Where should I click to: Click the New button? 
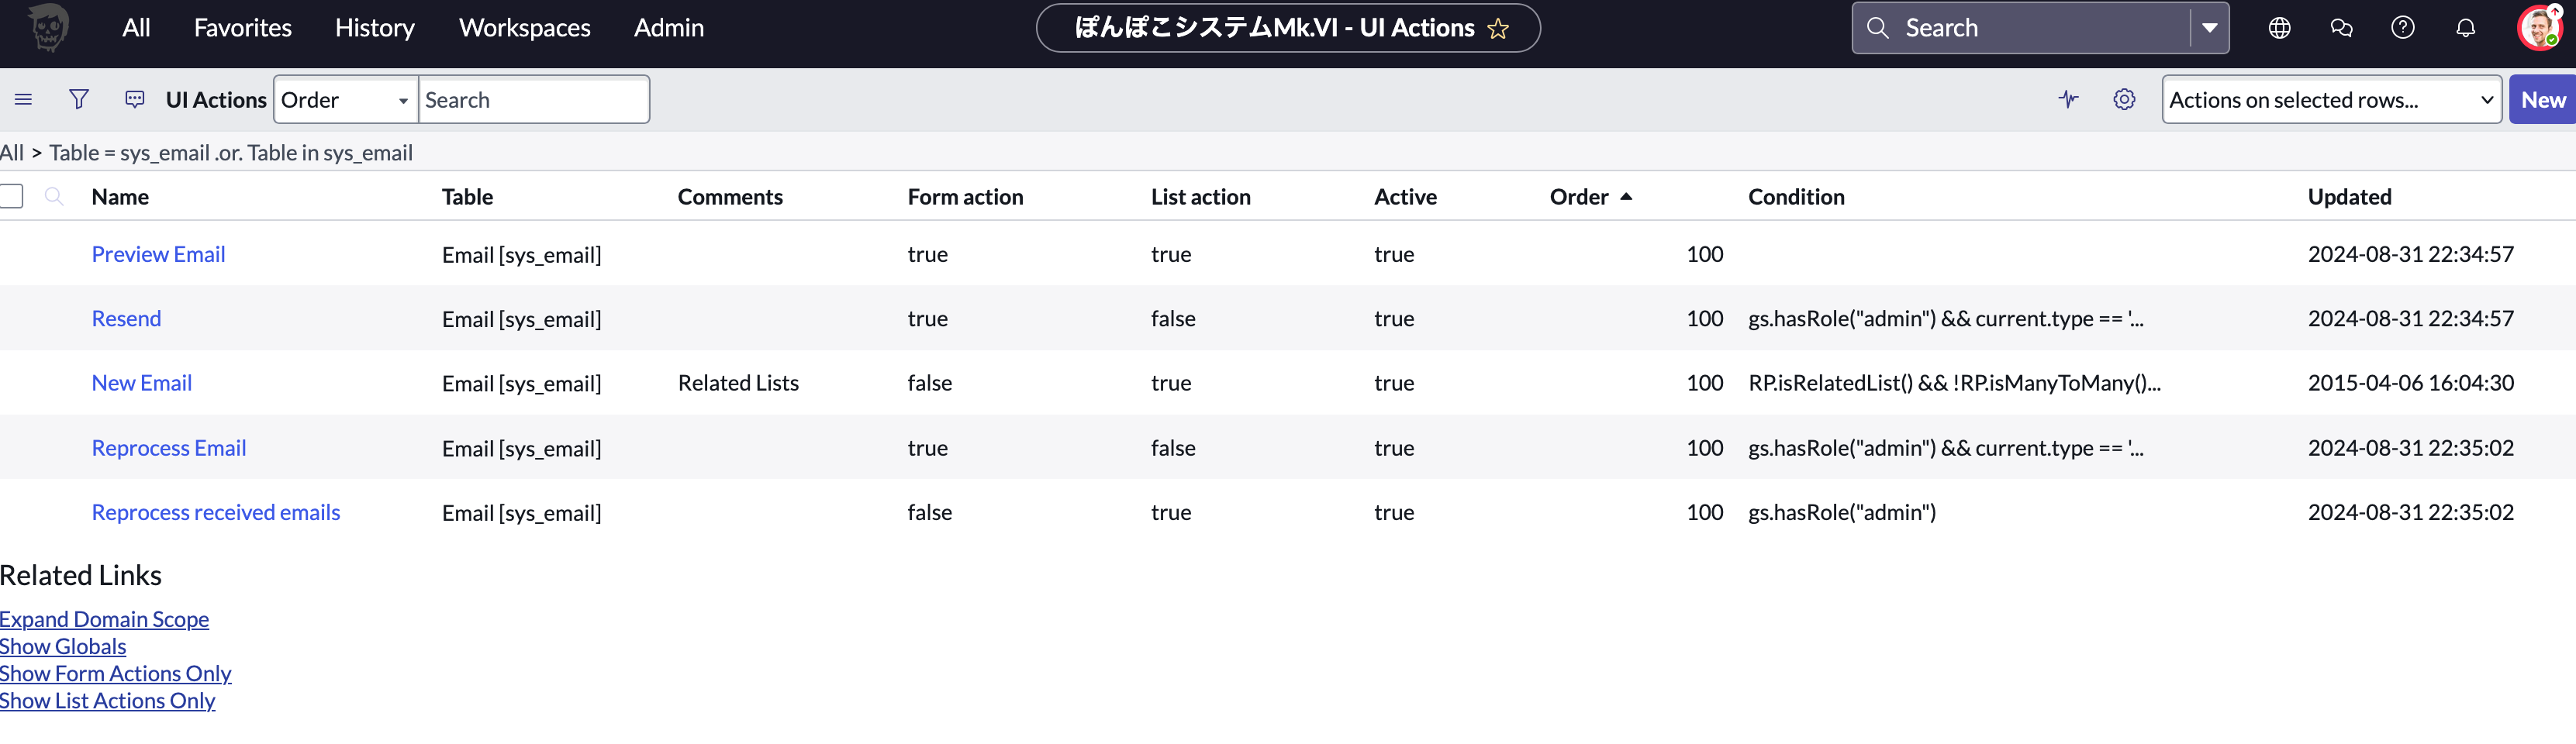(x=2541, y=100)
